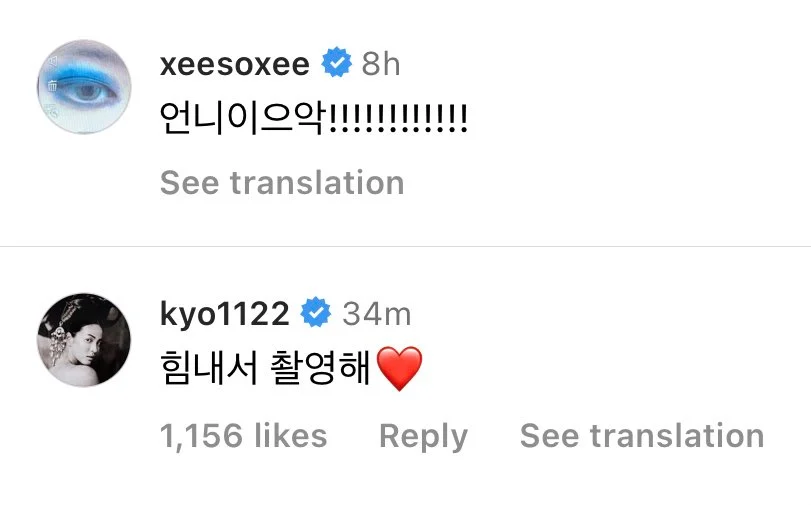Click the 34m timestamp
The width and height of the screenshot is (811, 505).
tap(377, 314)
